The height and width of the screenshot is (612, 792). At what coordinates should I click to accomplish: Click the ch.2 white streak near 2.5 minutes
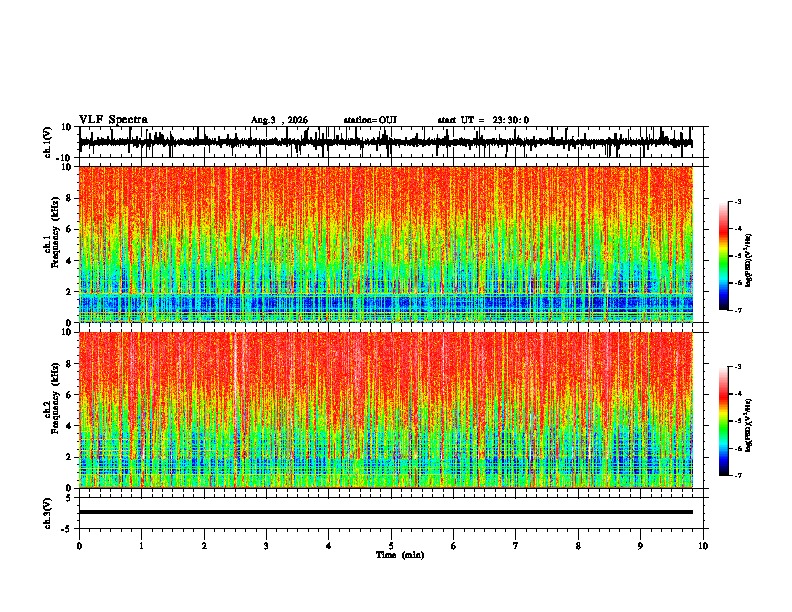(235, 389)
